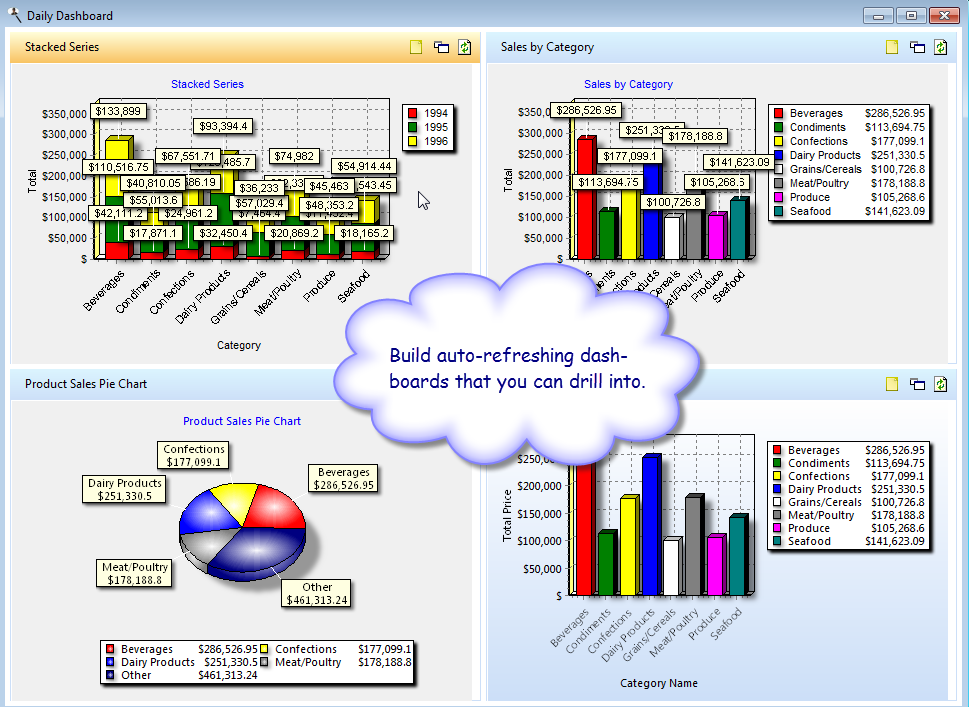Screen dimensions: 969x707
Task: Click the Beverages pie chart callout label
Action: coord(343,478)
